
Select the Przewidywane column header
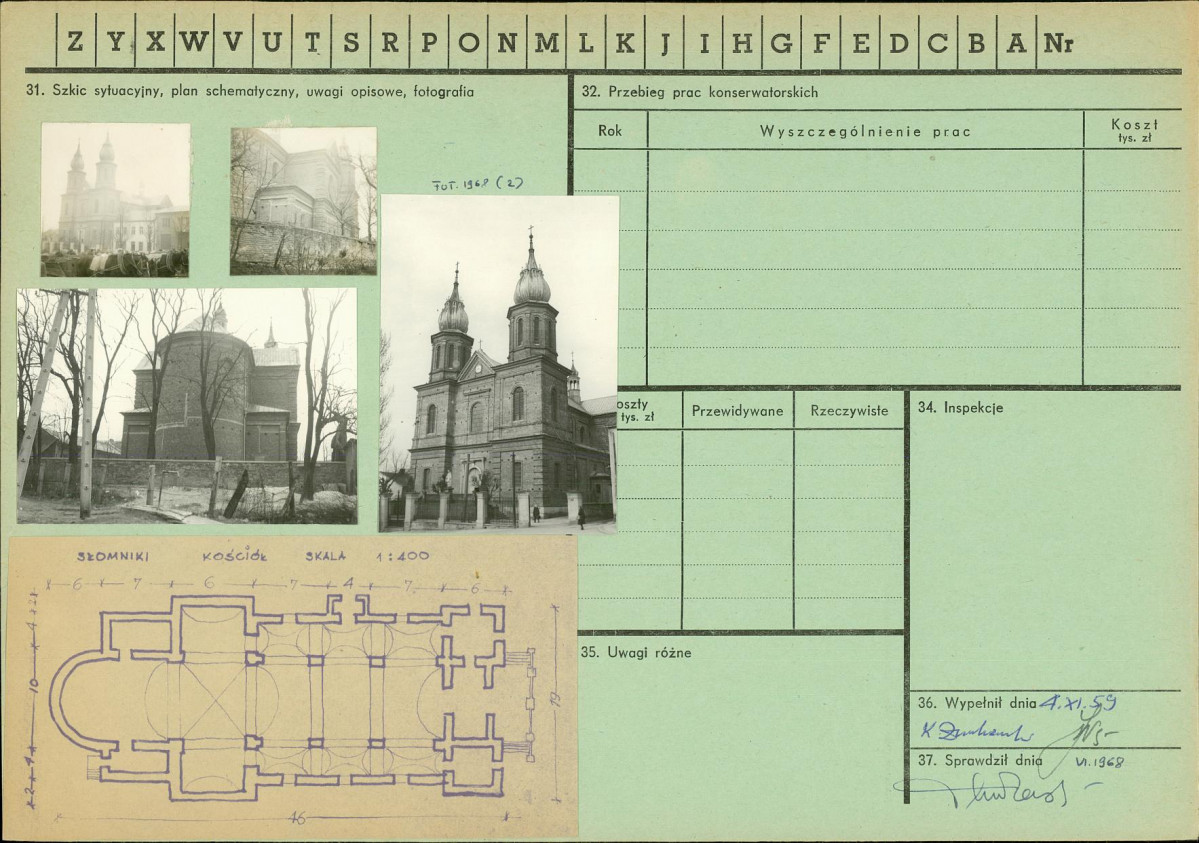pos(737,411)
